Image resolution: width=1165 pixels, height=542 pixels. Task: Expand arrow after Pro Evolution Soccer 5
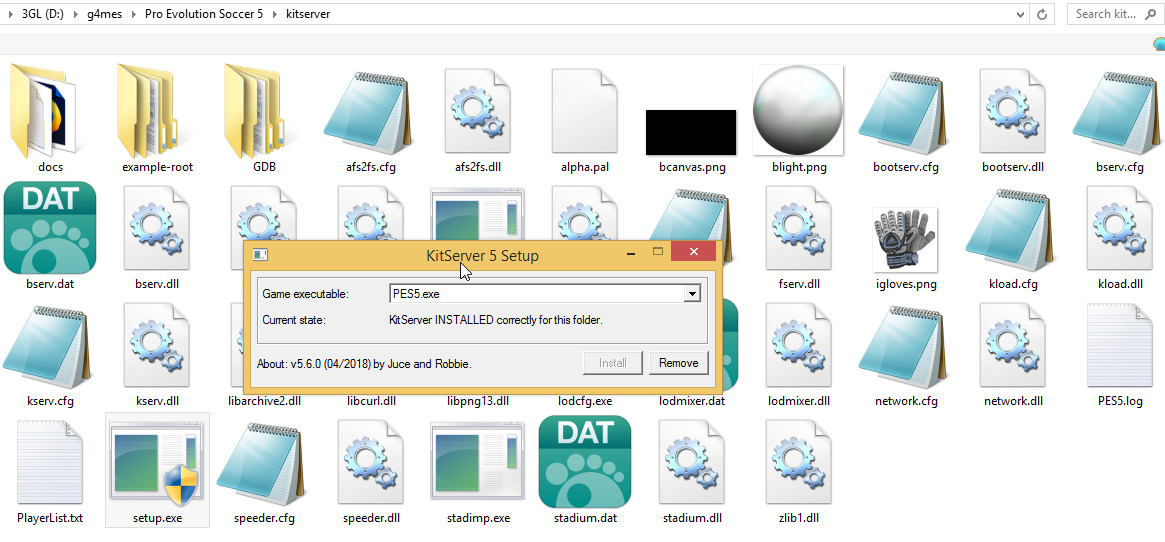274,14
